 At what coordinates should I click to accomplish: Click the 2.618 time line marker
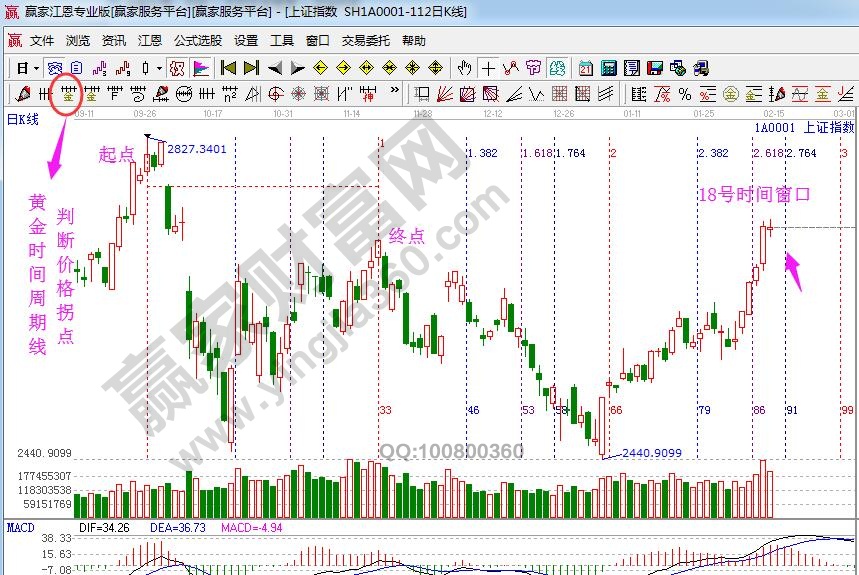[x=766, y=153]
